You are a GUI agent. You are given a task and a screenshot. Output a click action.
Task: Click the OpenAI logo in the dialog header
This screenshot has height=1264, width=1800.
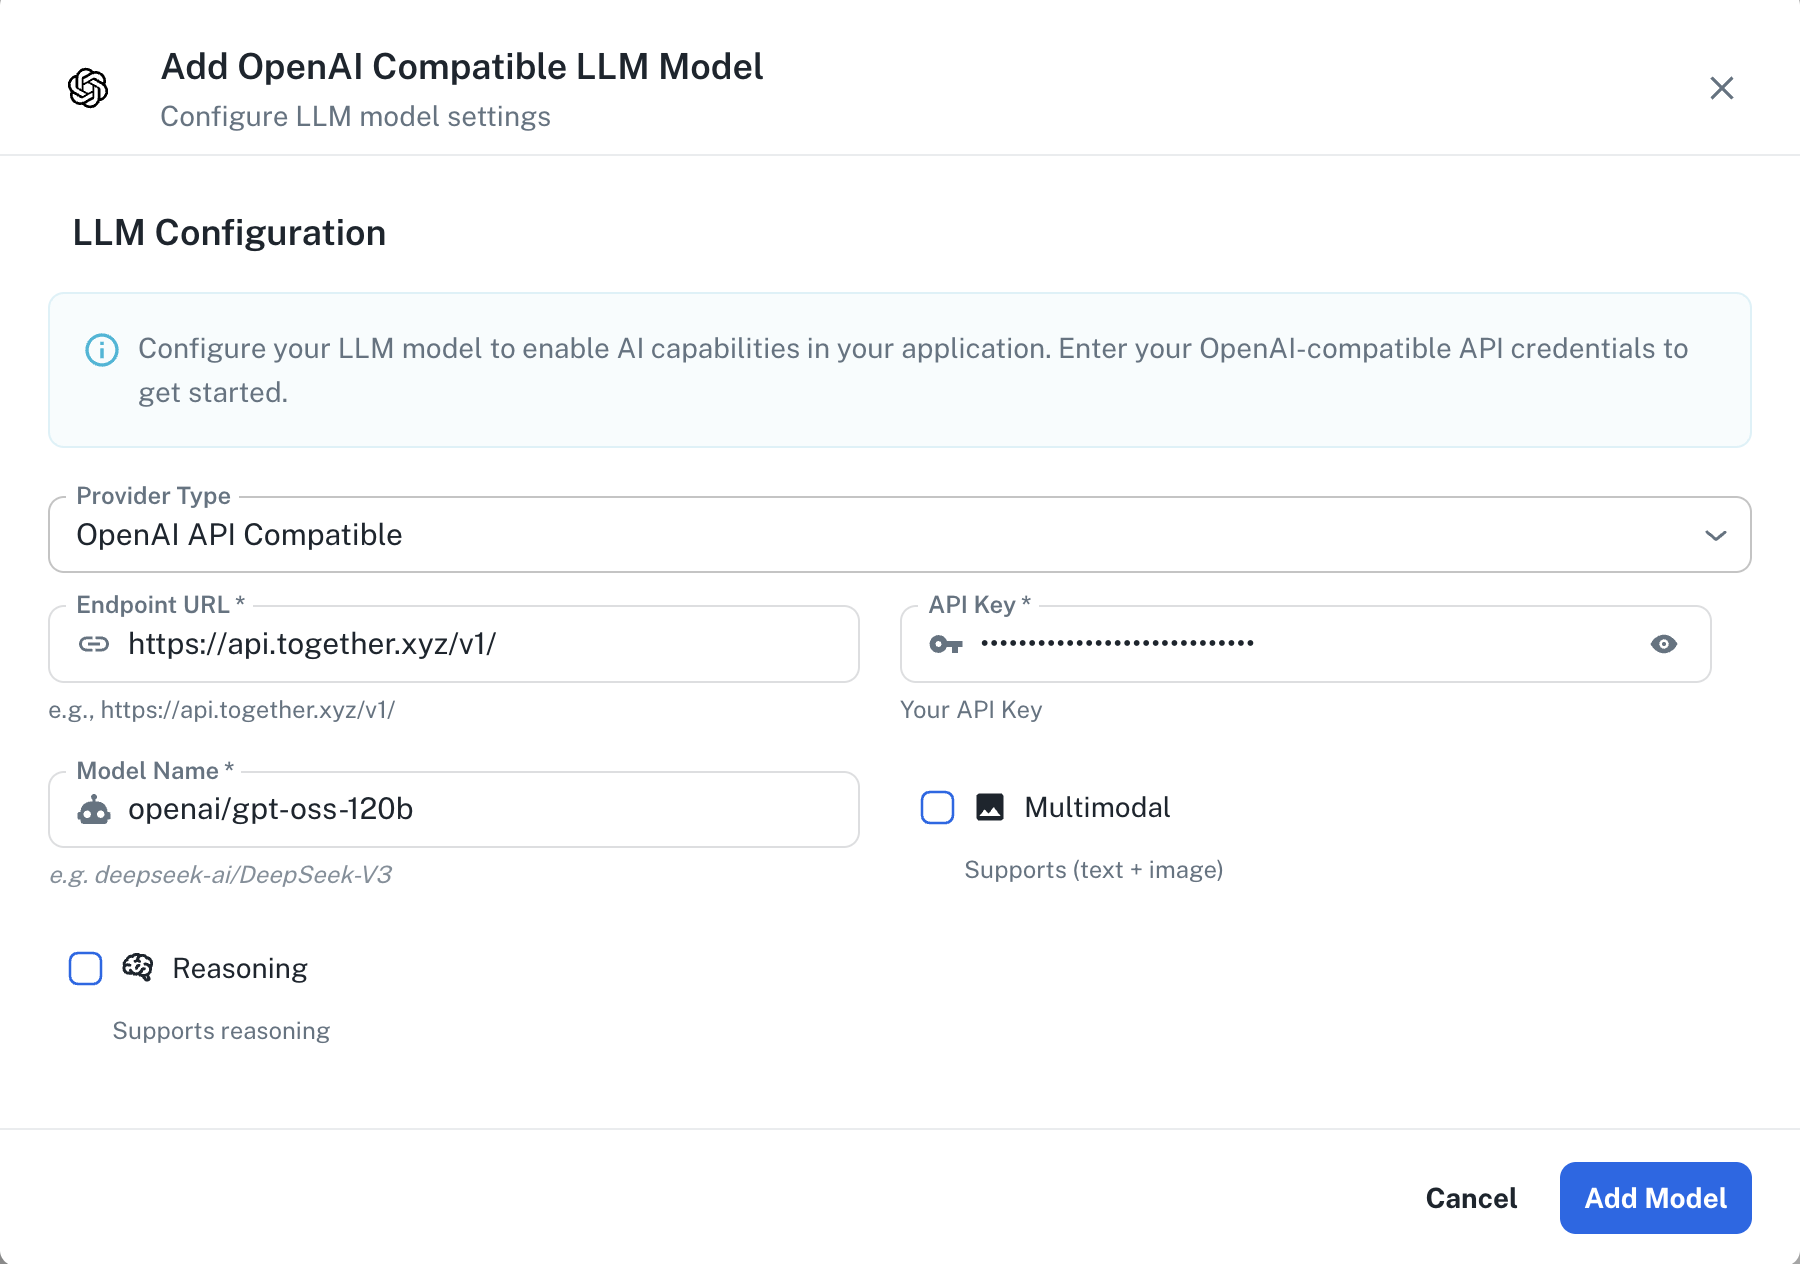88,88
